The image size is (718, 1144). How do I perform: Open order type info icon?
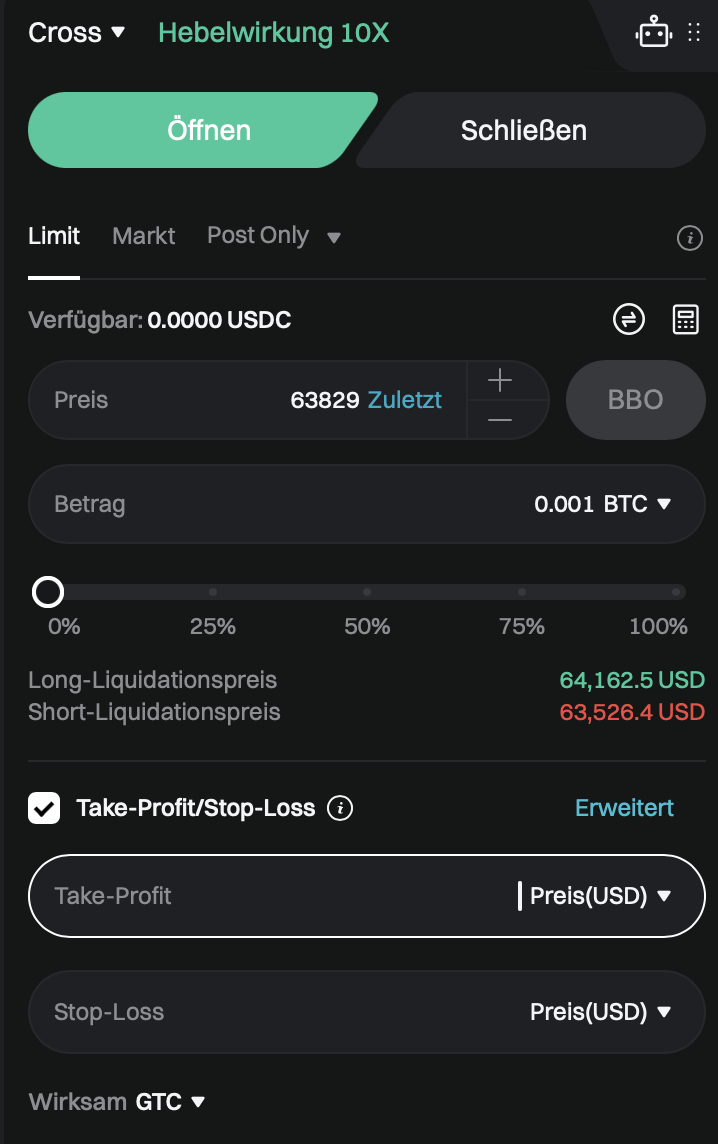(x=690, y=237)
